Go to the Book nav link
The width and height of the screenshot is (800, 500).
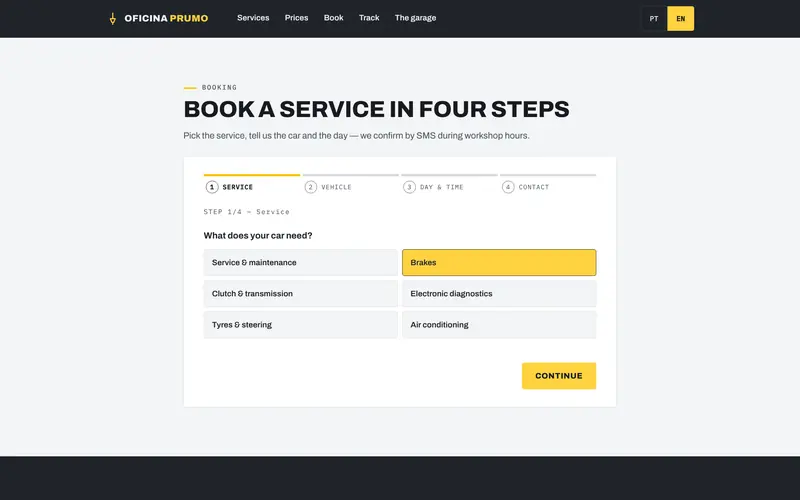(x=334, y=18)
